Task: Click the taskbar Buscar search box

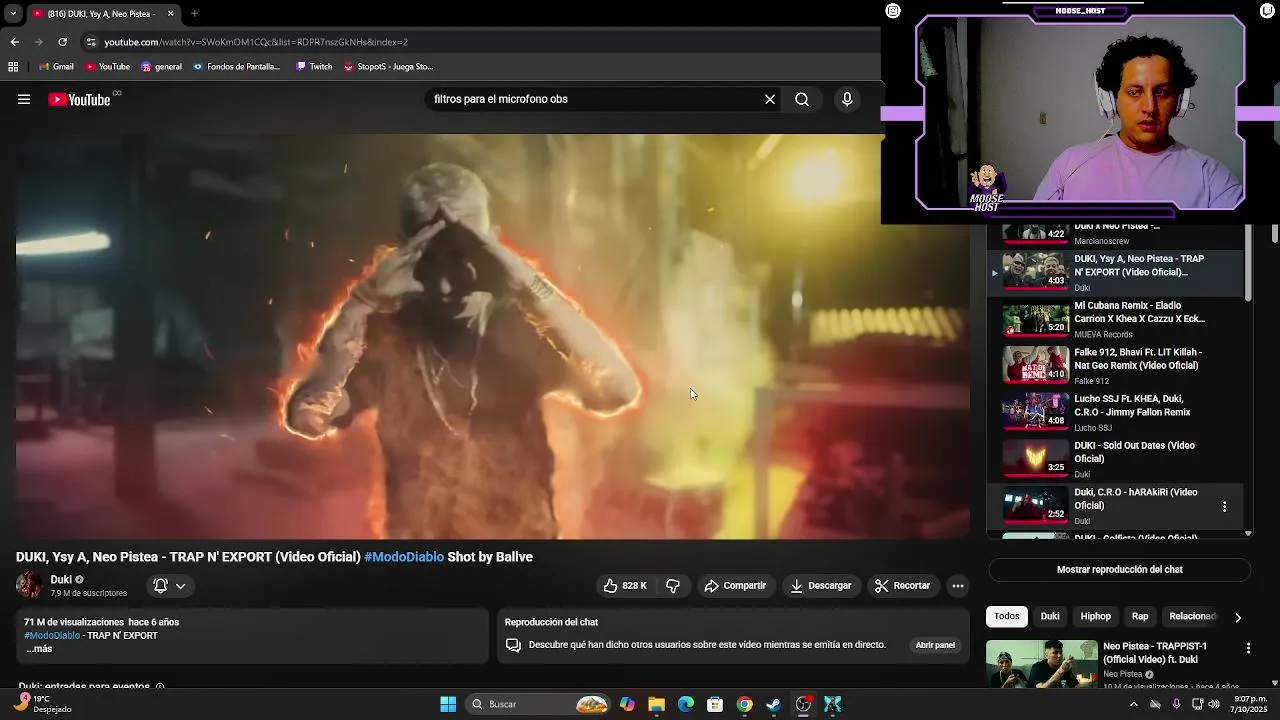Action: 539,704
